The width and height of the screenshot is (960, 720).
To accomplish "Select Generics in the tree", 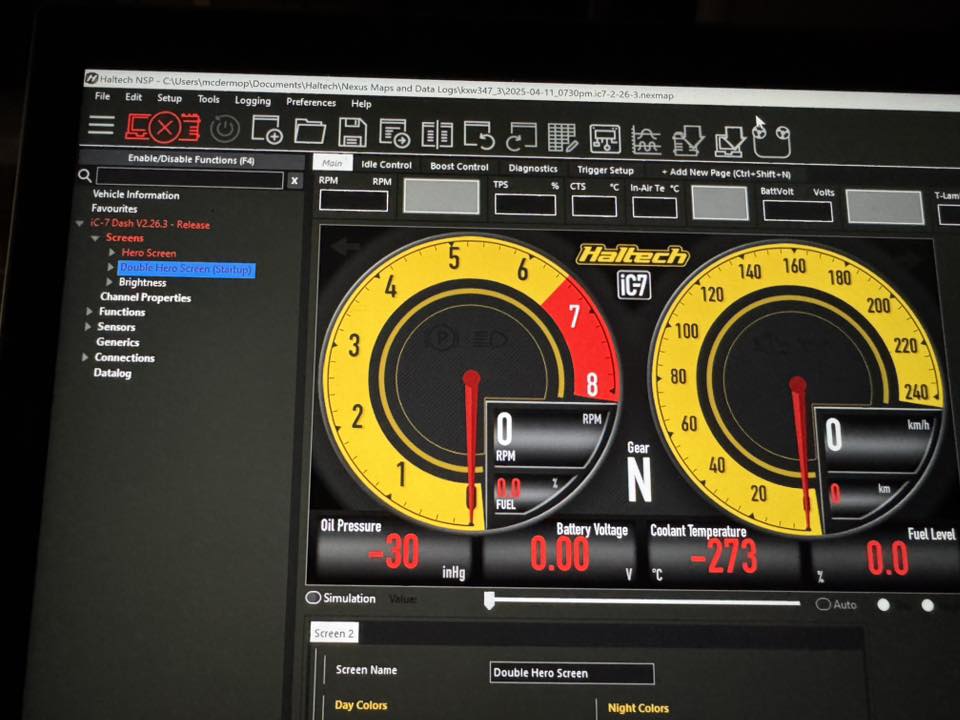I will point(118,342).
